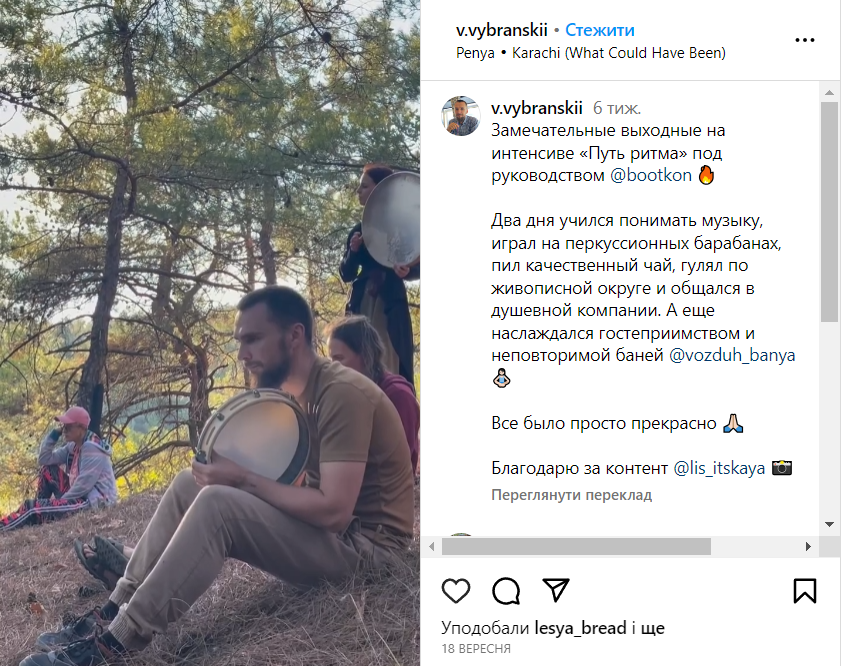Click the up arrow of vertical scrollbar
Screen dimensions: 843x666
click(x=830, y=92)
